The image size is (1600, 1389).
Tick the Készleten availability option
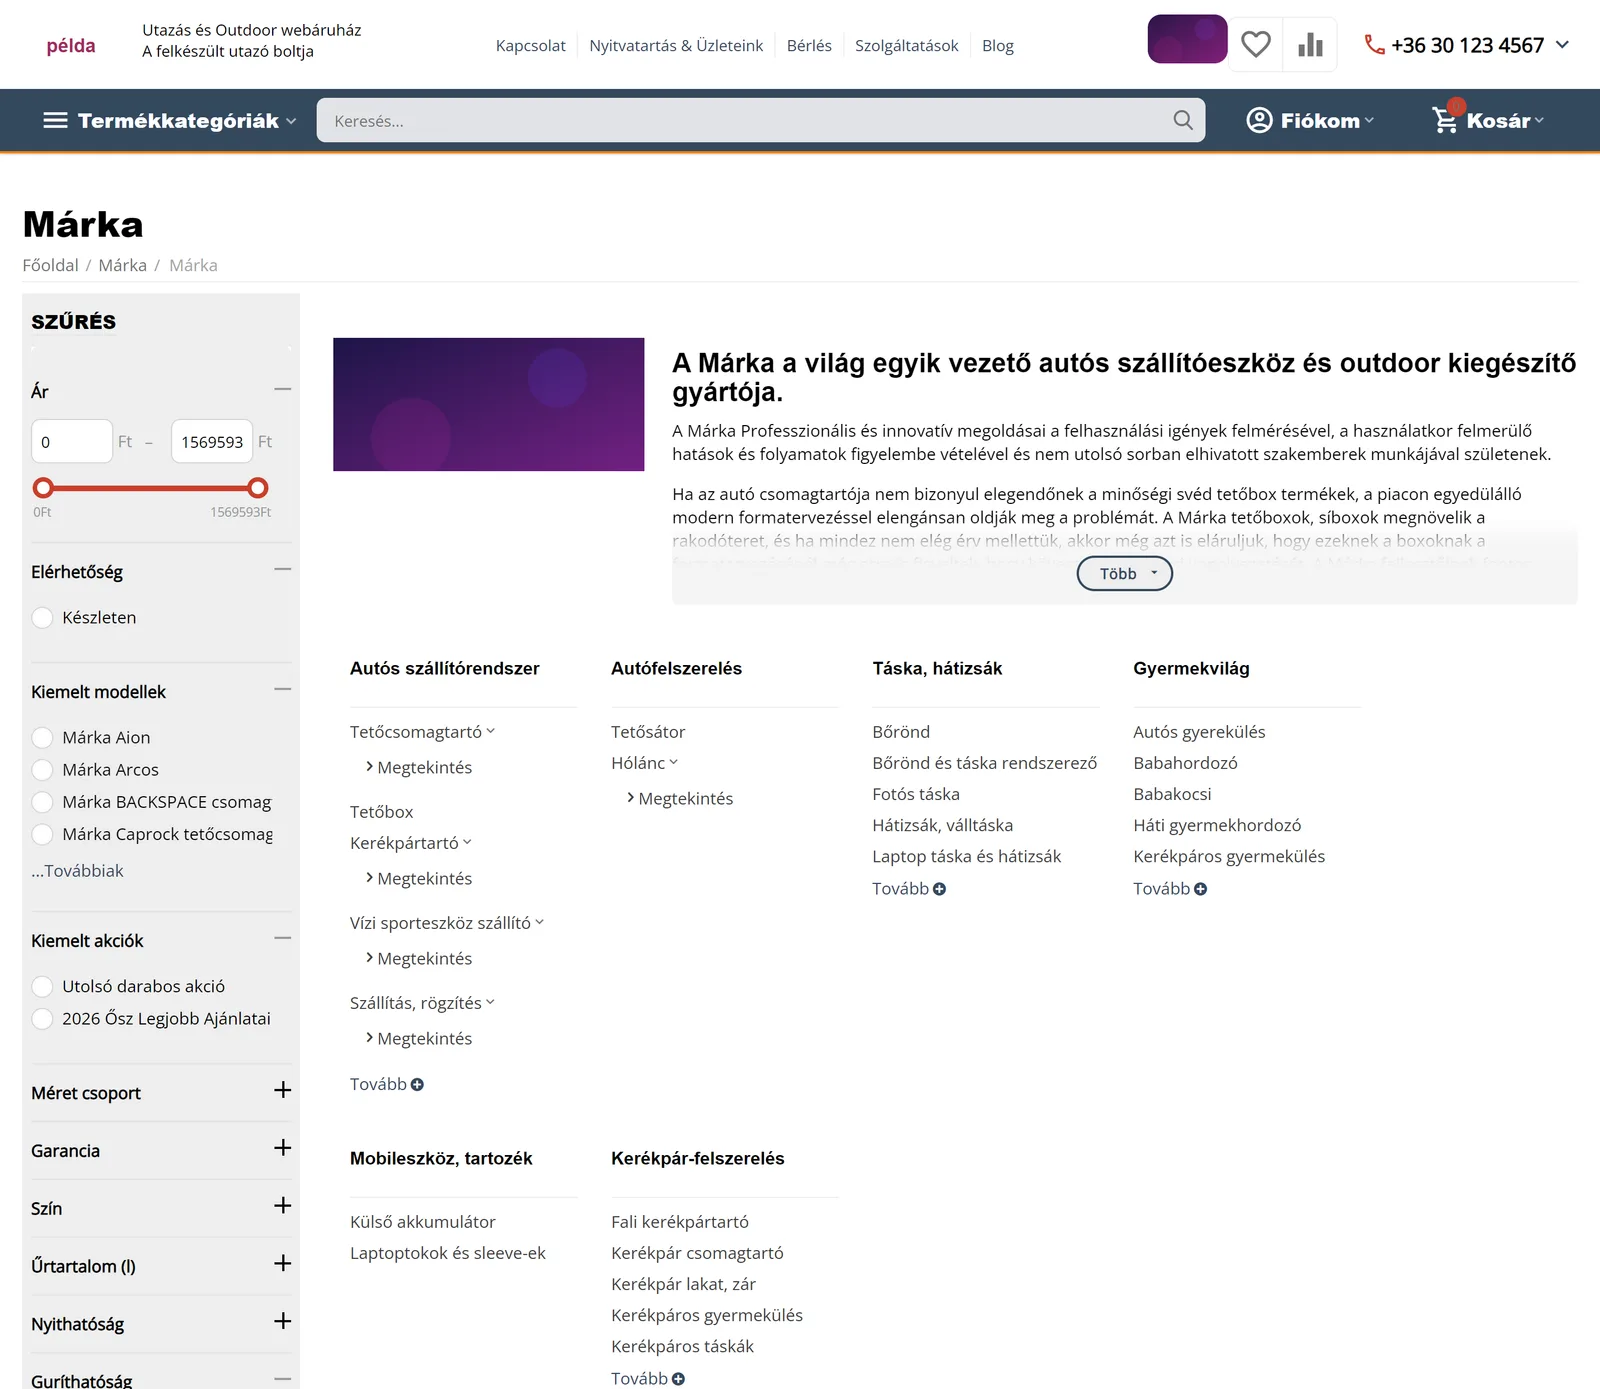point(43,618)
